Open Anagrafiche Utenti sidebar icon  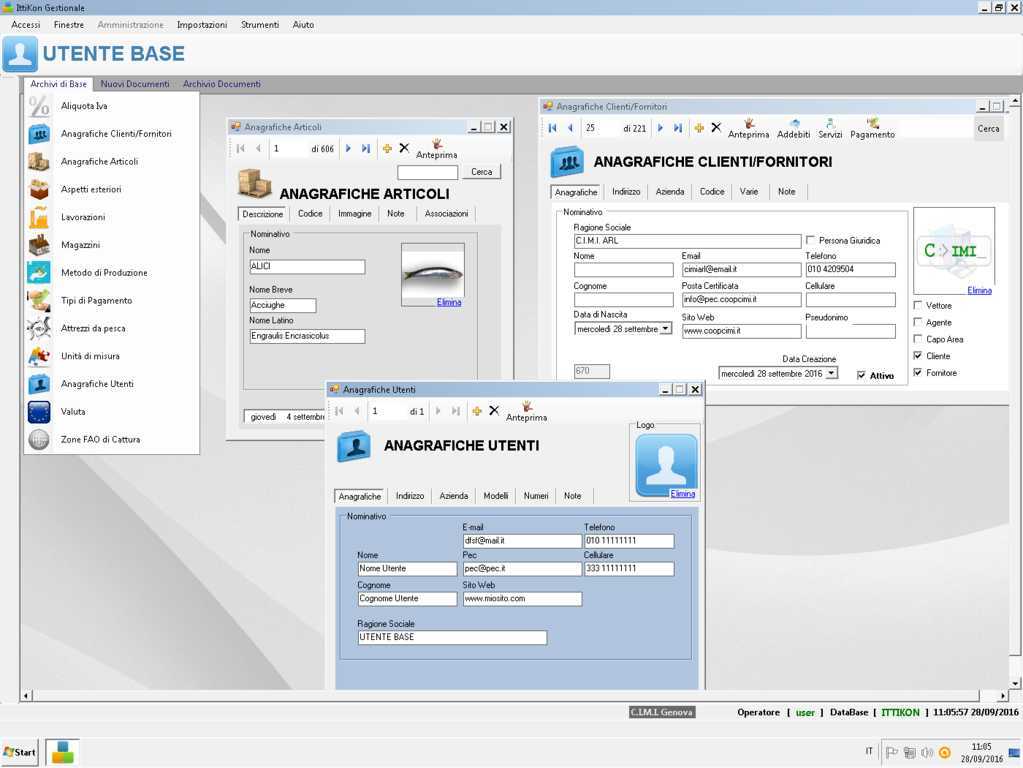pyautogui.click(x=39, y=384)
